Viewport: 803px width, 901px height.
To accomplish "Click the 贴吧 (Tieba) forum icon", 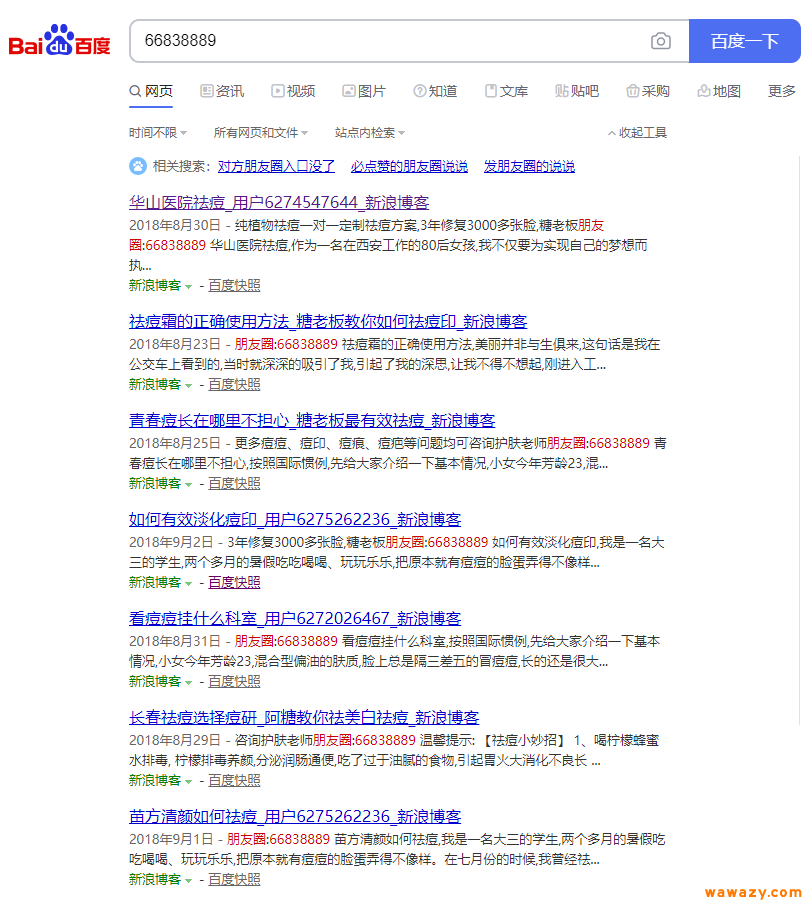I will [560, 90].
